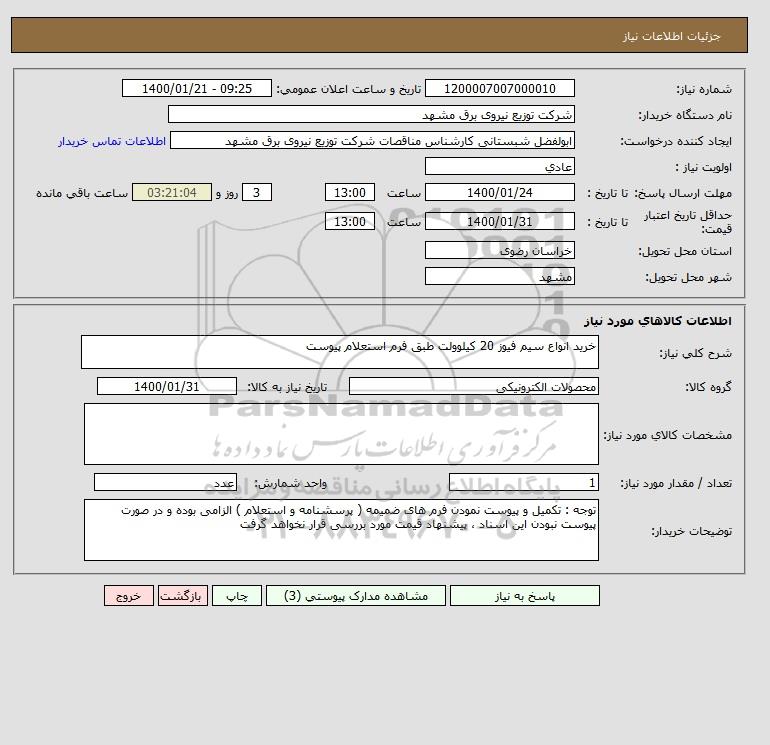770x745 pixels.
Task: Click remaining days field showing 3
Action: (256, 193)
